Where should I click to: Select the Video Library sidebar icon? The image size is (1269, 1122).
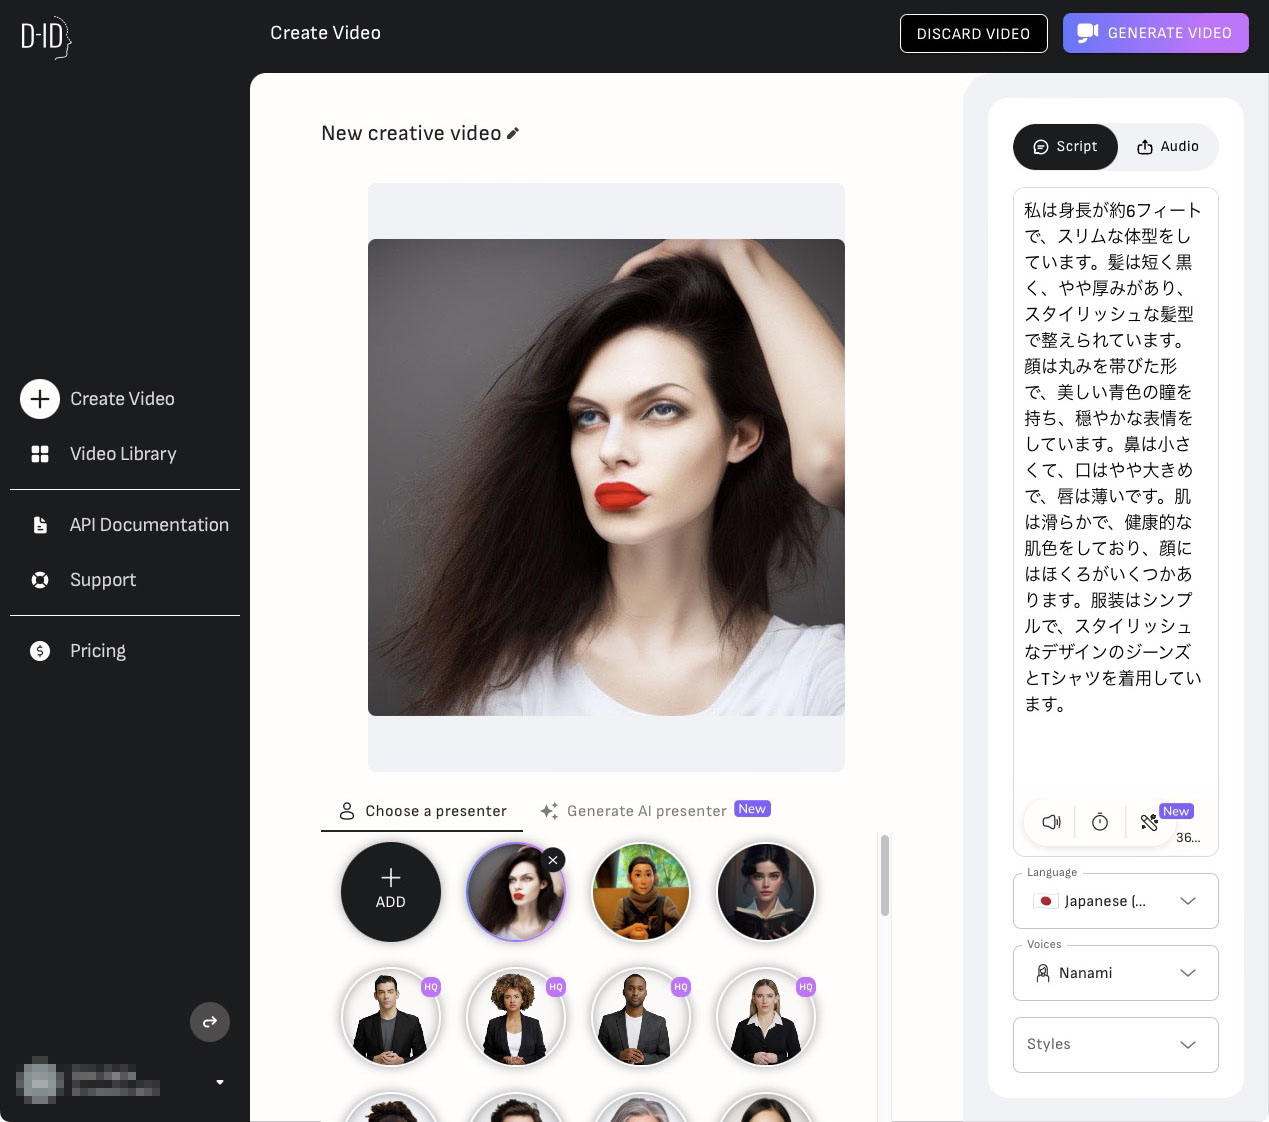pyautogui.click(x=40, y=453)
